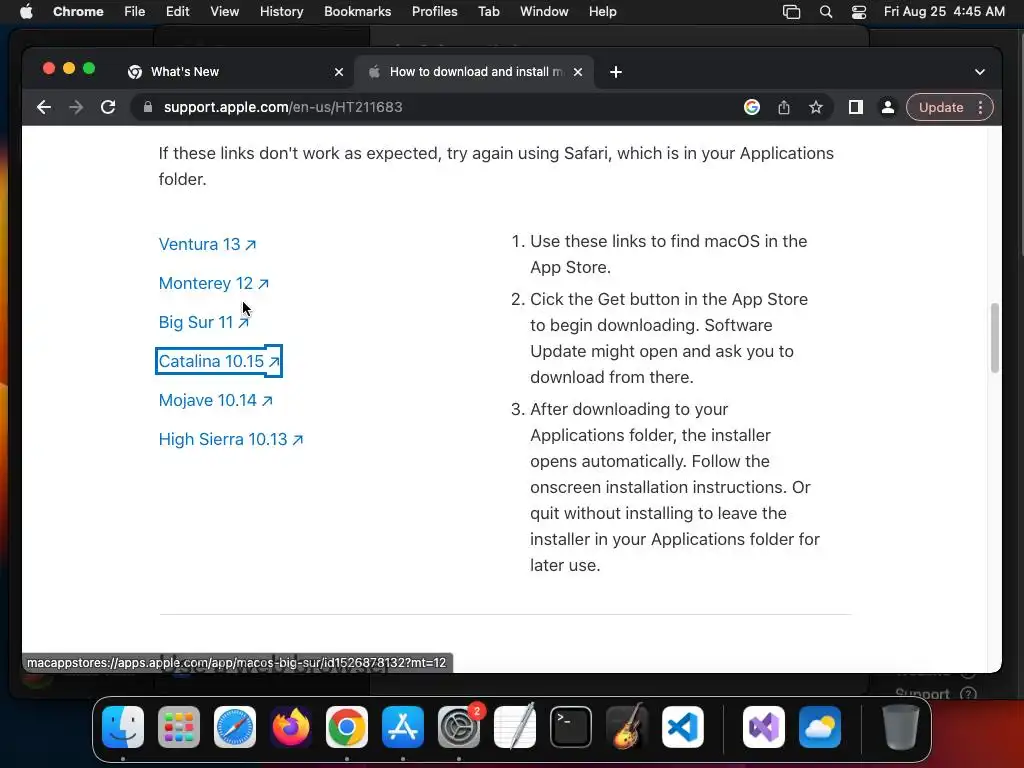
Task: Click Chrome icon in the Dock
Action: pyautogui.click(x=347, y=727)
